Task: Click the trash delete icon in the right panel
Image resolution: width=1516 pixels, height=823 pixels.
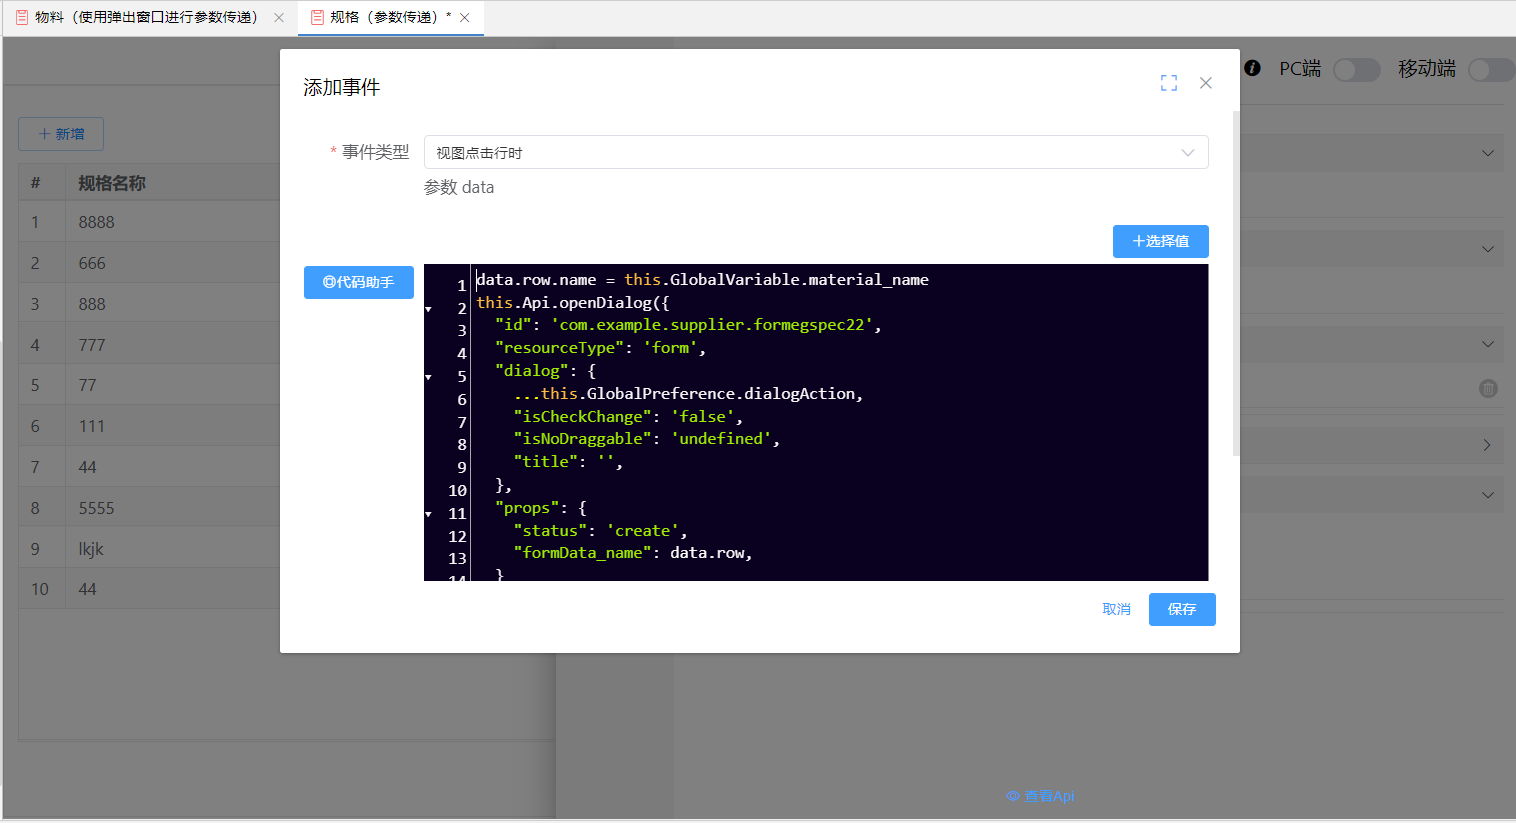Action: (1488, 389)
